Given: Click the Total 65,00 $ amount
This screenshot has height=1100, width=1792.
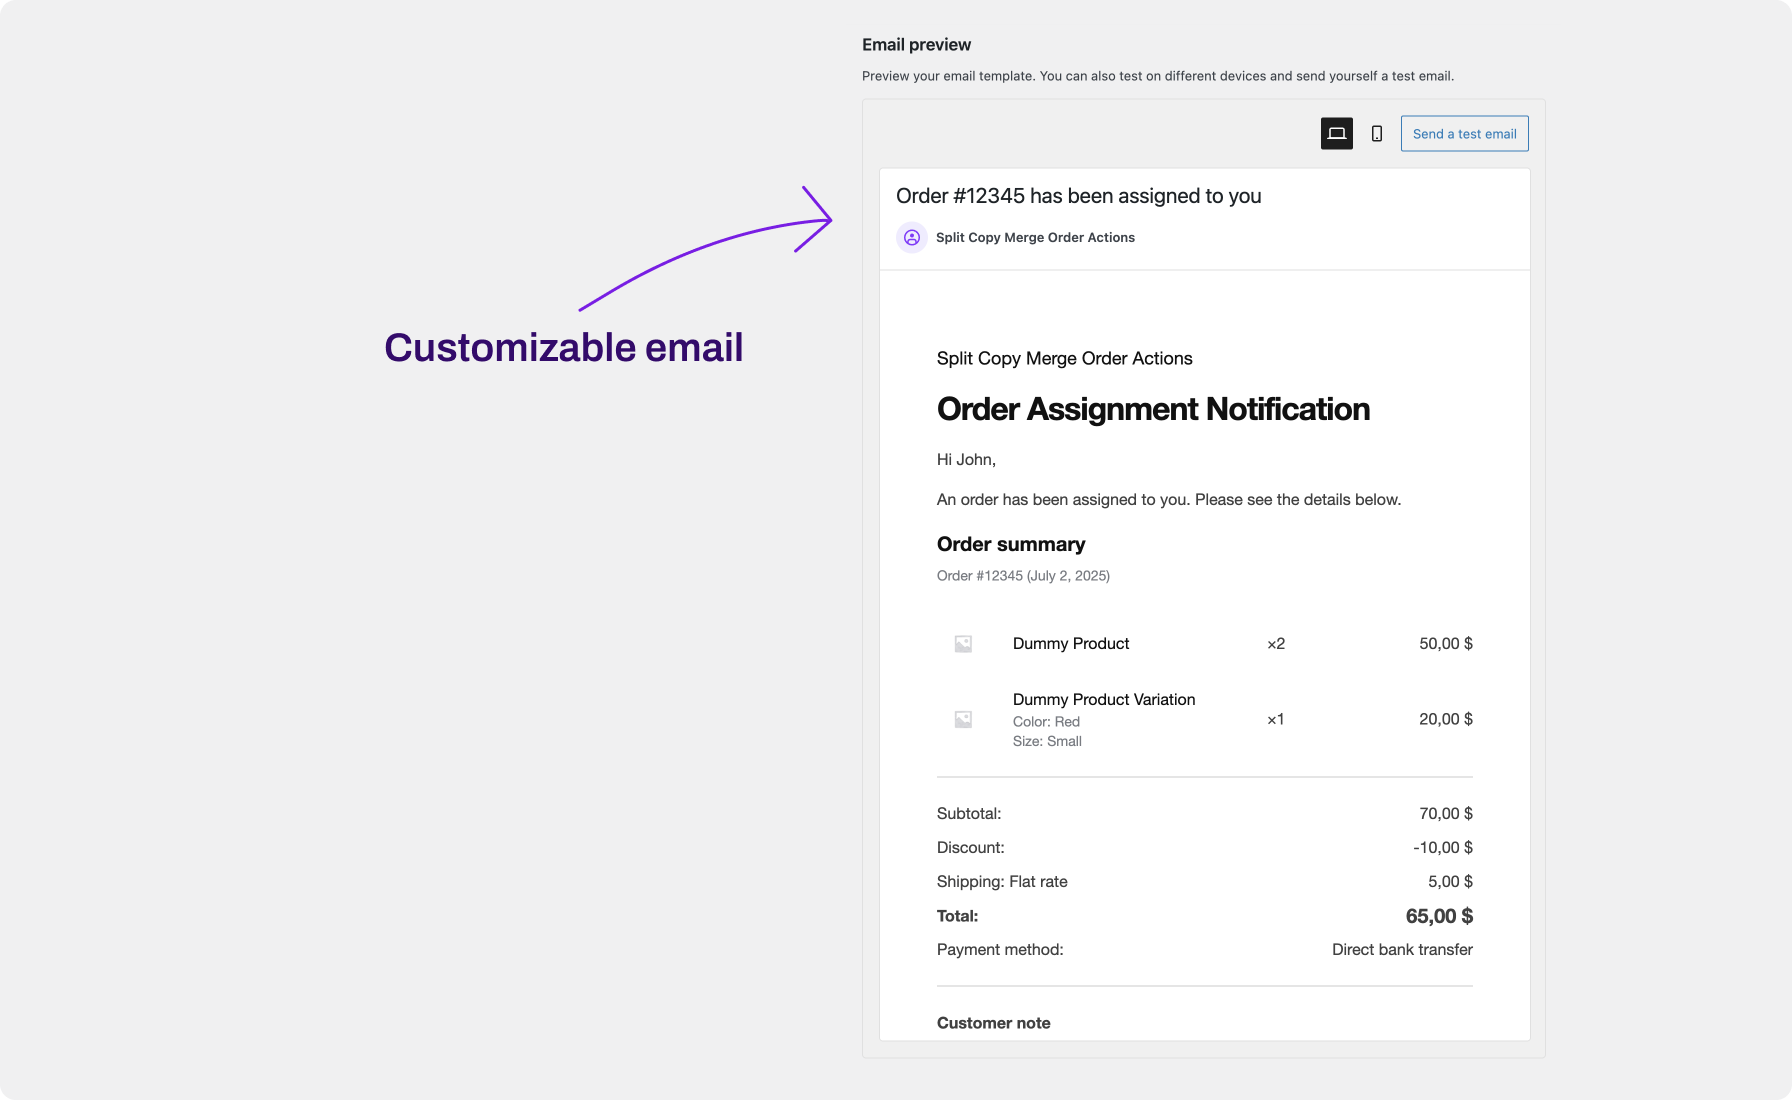Looking at the screenshot, I should click(x=1440, y=915).
